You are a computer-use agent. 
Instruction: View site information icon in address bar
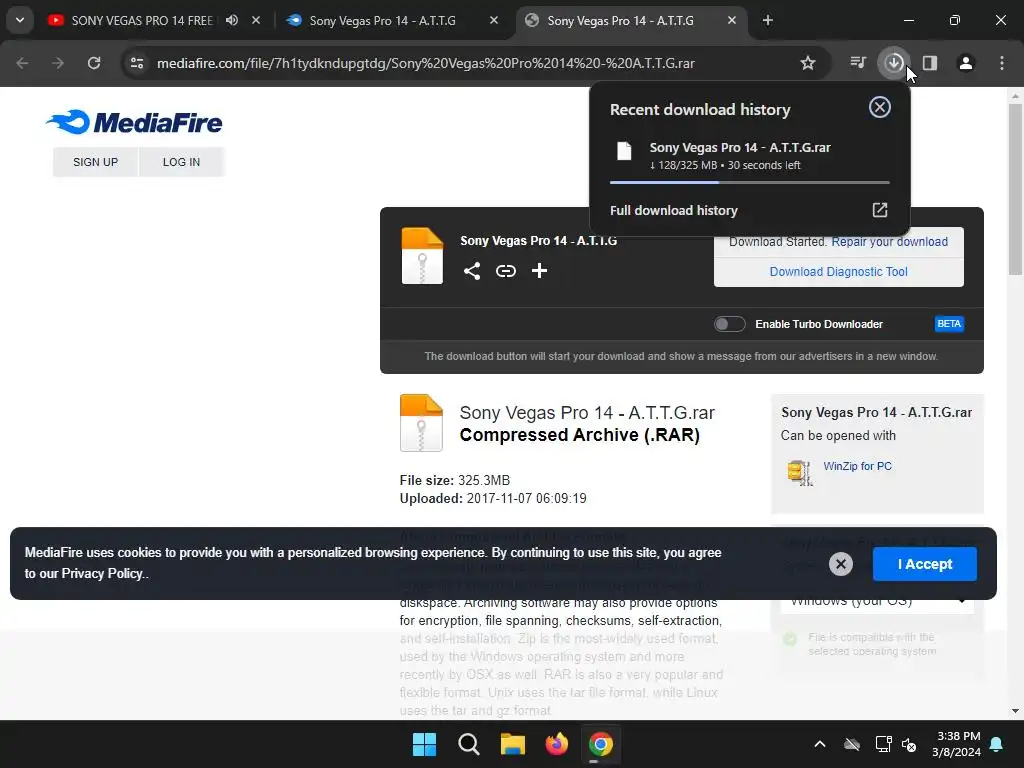[x=137, y=63]
